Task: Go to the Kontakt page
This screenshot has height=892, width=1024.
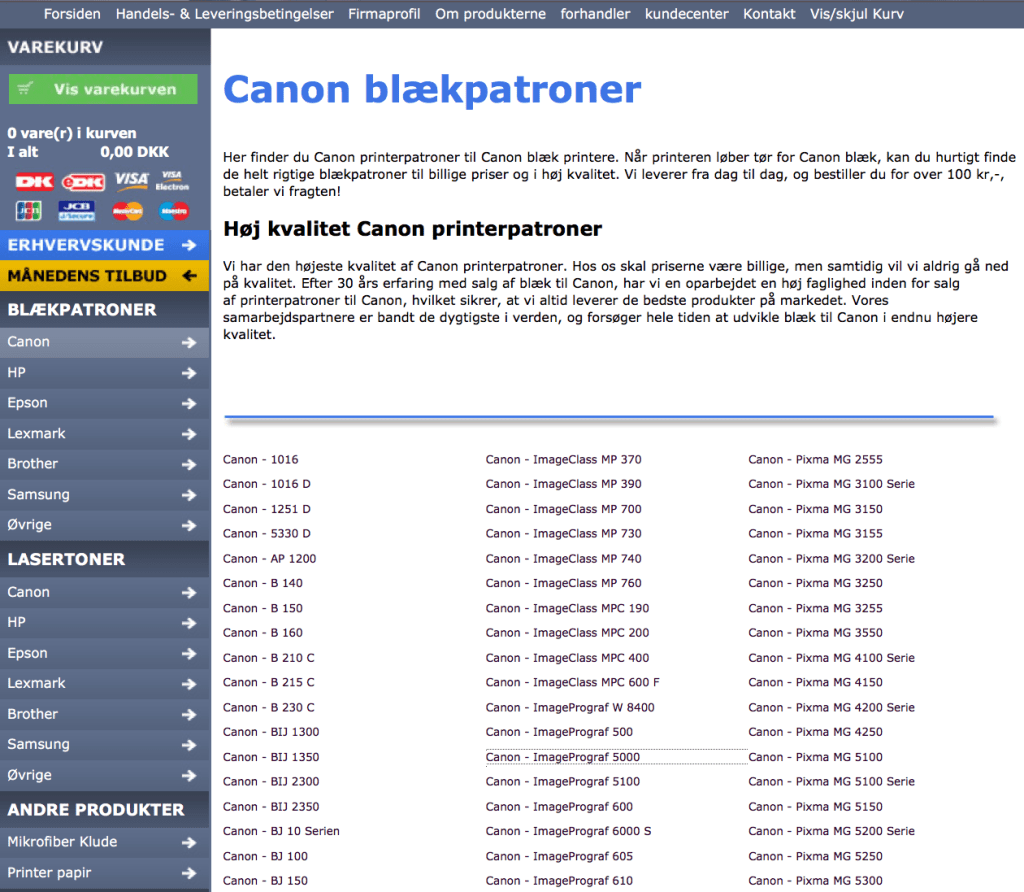Action: coord(769,14)
